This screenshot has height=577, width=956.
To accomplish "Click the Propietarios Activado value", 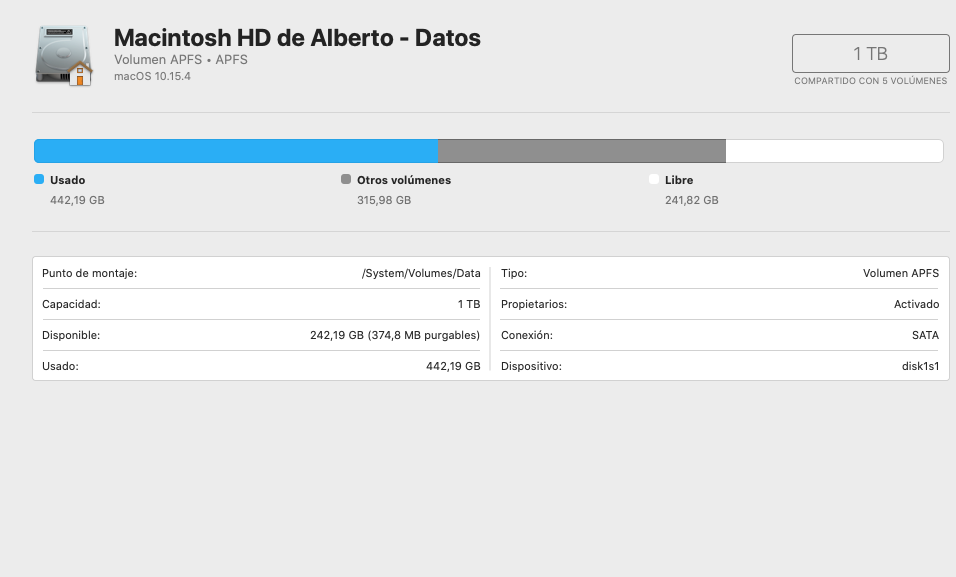I will click(916, 304).
